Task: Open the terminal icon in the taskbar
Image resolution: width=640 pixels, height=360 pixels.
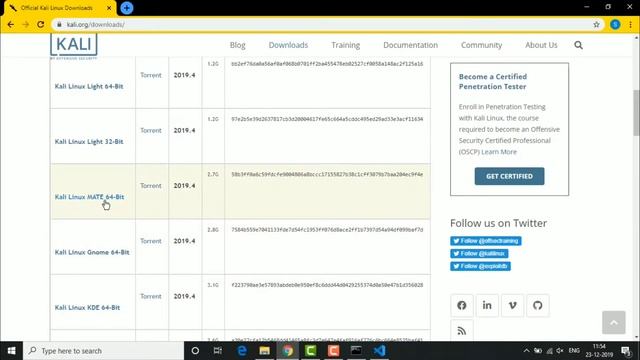Action: 356,351
